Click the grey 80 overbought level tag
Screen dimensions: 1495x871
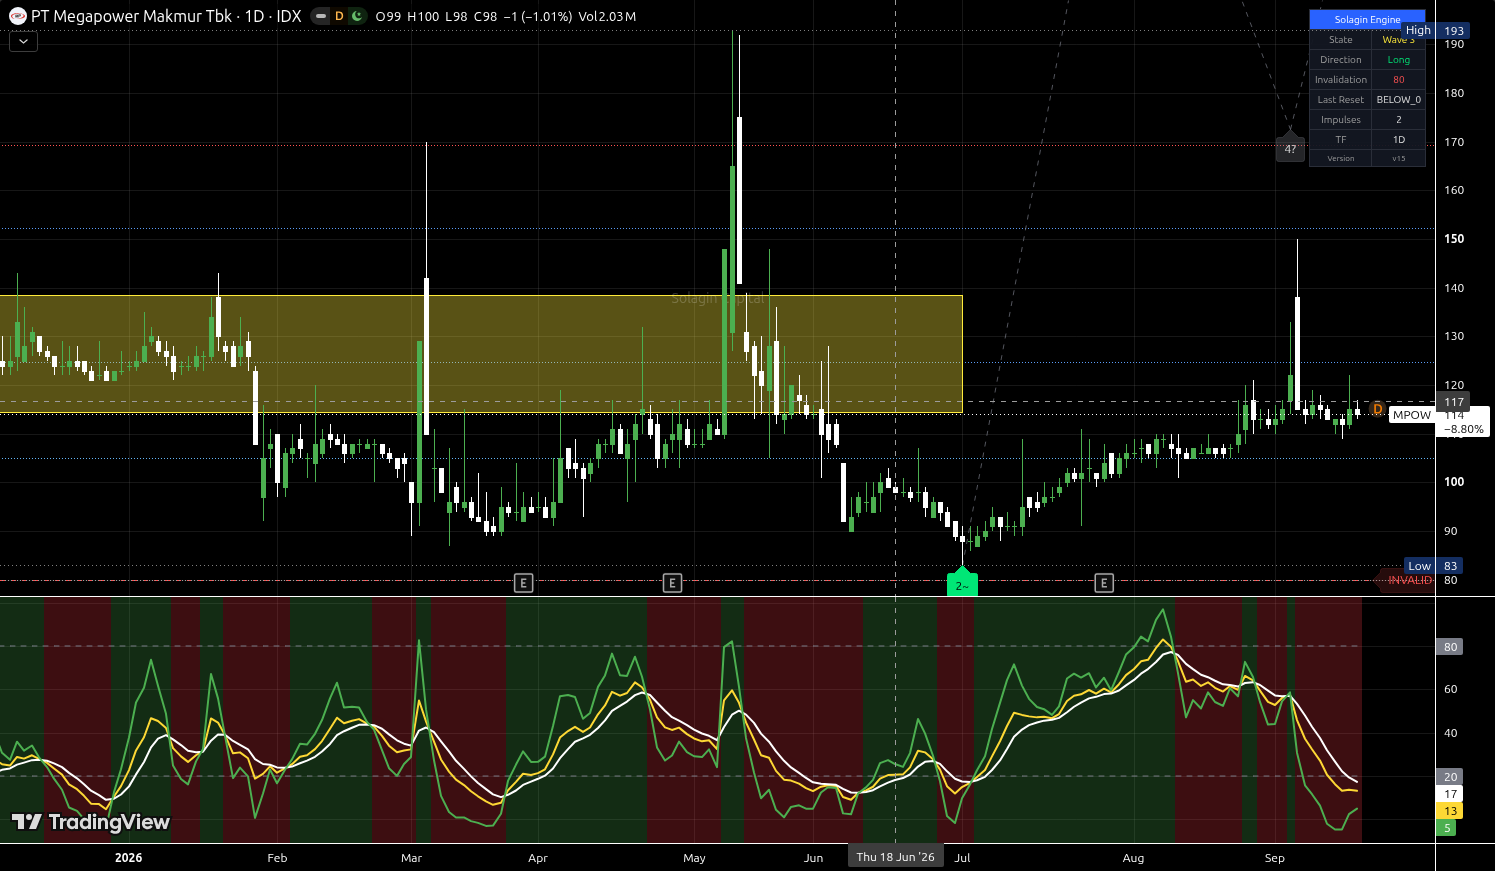click(x=1450, y=647)
